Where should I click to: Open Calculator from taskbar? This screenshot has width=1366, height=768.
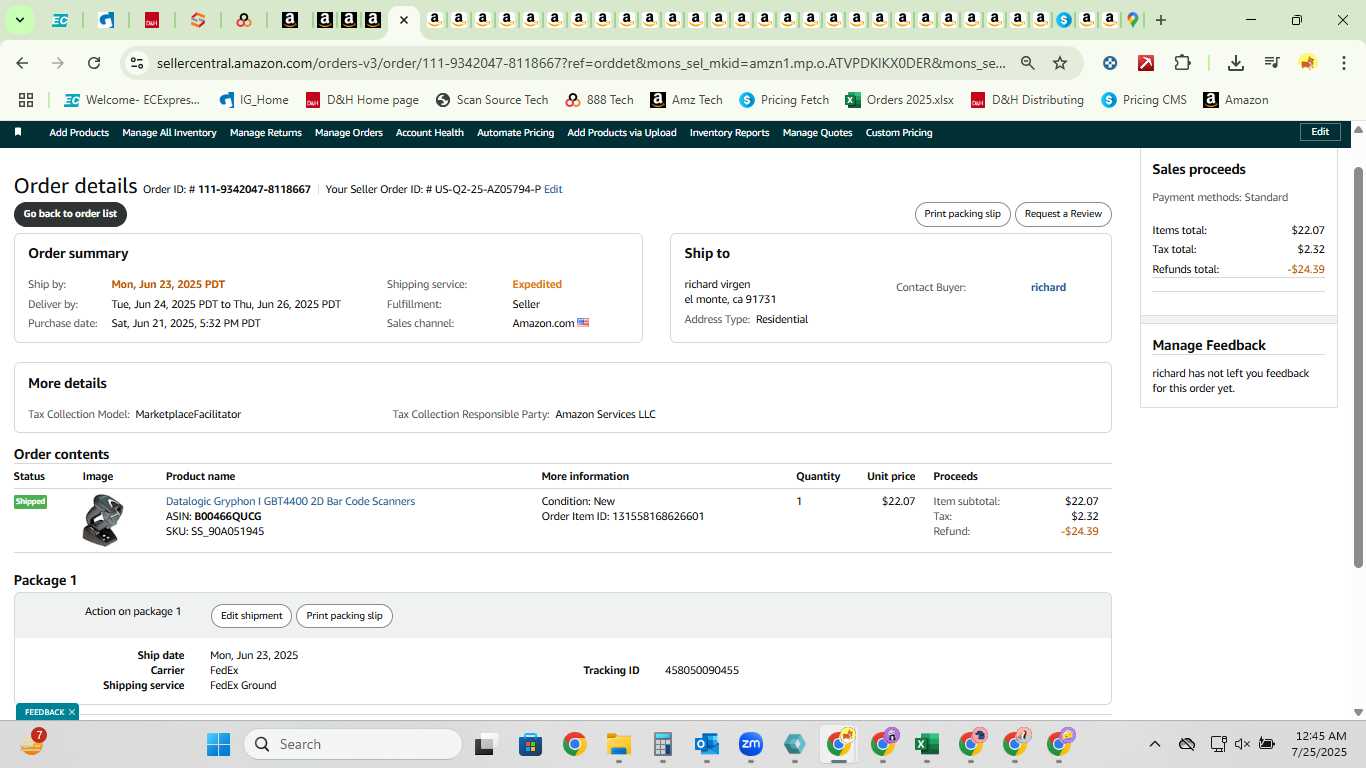click(x=662, y=744)
